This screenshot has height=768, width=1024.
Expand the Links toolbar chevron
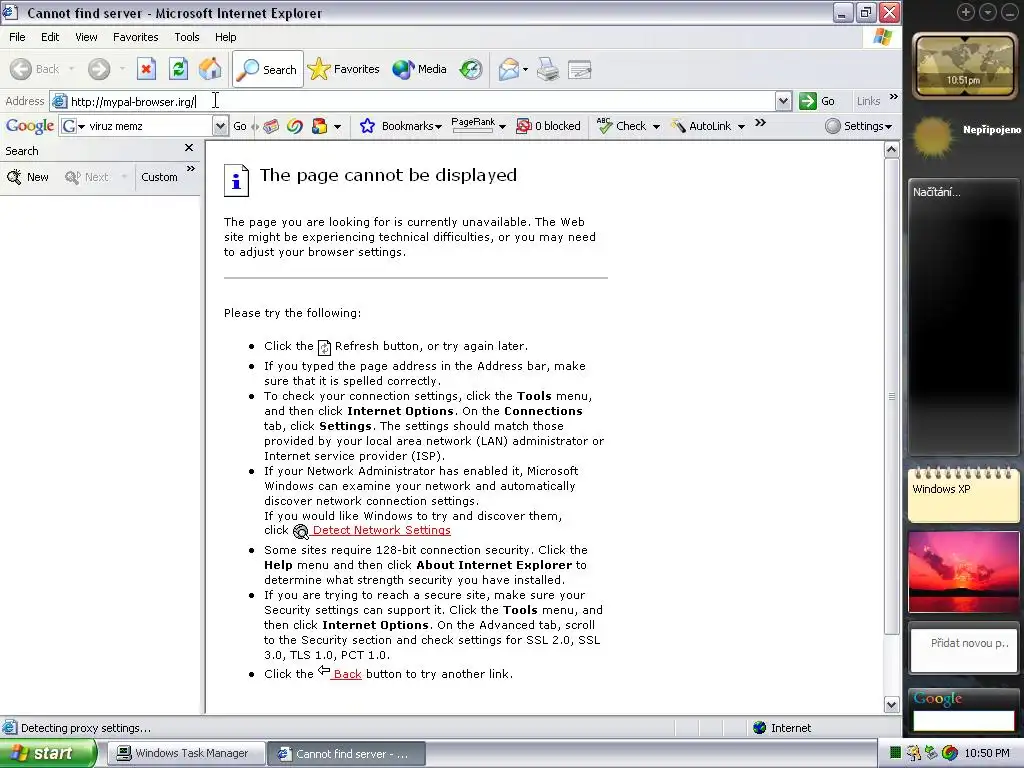(x=894, y=97)
